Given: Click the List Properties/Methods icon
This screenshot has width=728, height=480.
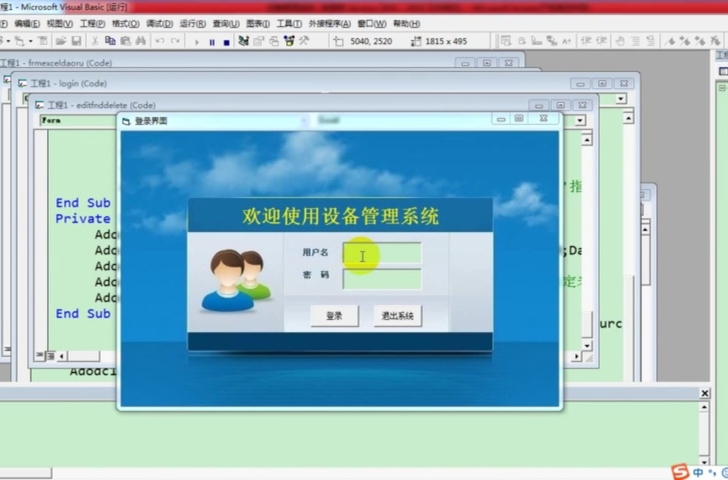Looking at the screenshot, I should coord(506,41).
